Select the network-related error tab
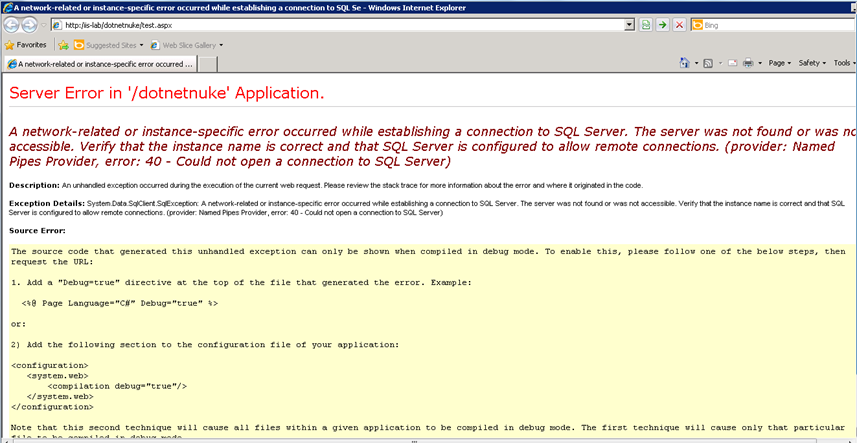857x443 pixels. [x=99, y=64]
